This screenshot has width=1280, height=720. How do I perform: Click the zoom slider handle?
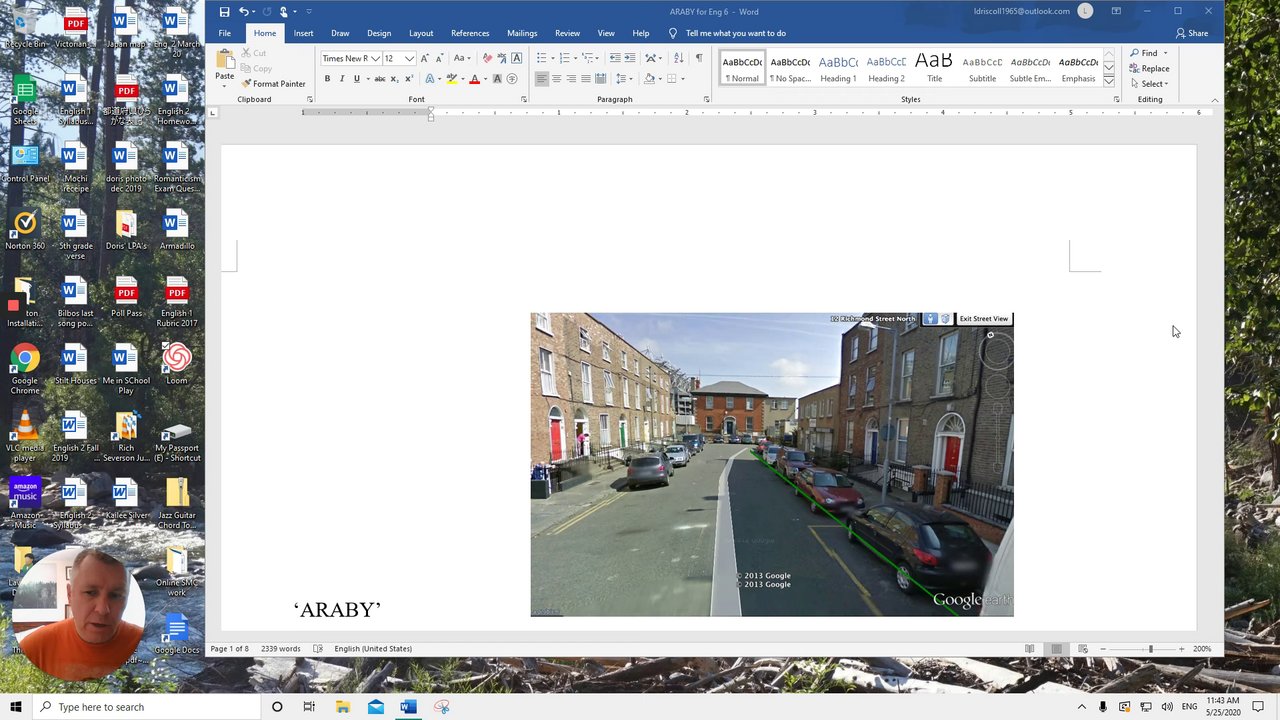(1150, 649)
